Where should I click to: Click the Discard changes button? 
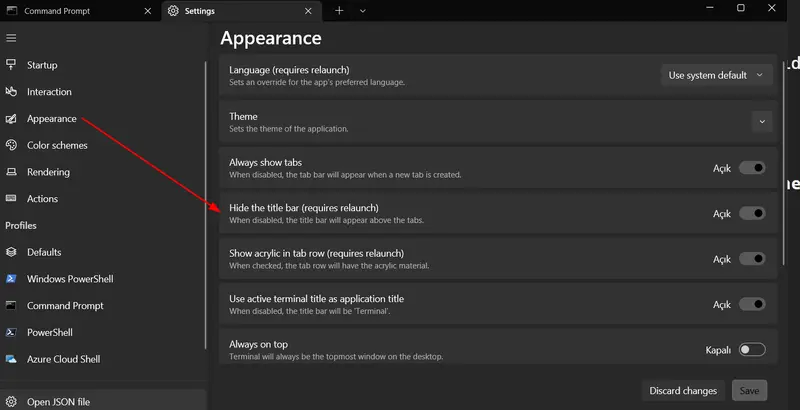click(683, 391)
